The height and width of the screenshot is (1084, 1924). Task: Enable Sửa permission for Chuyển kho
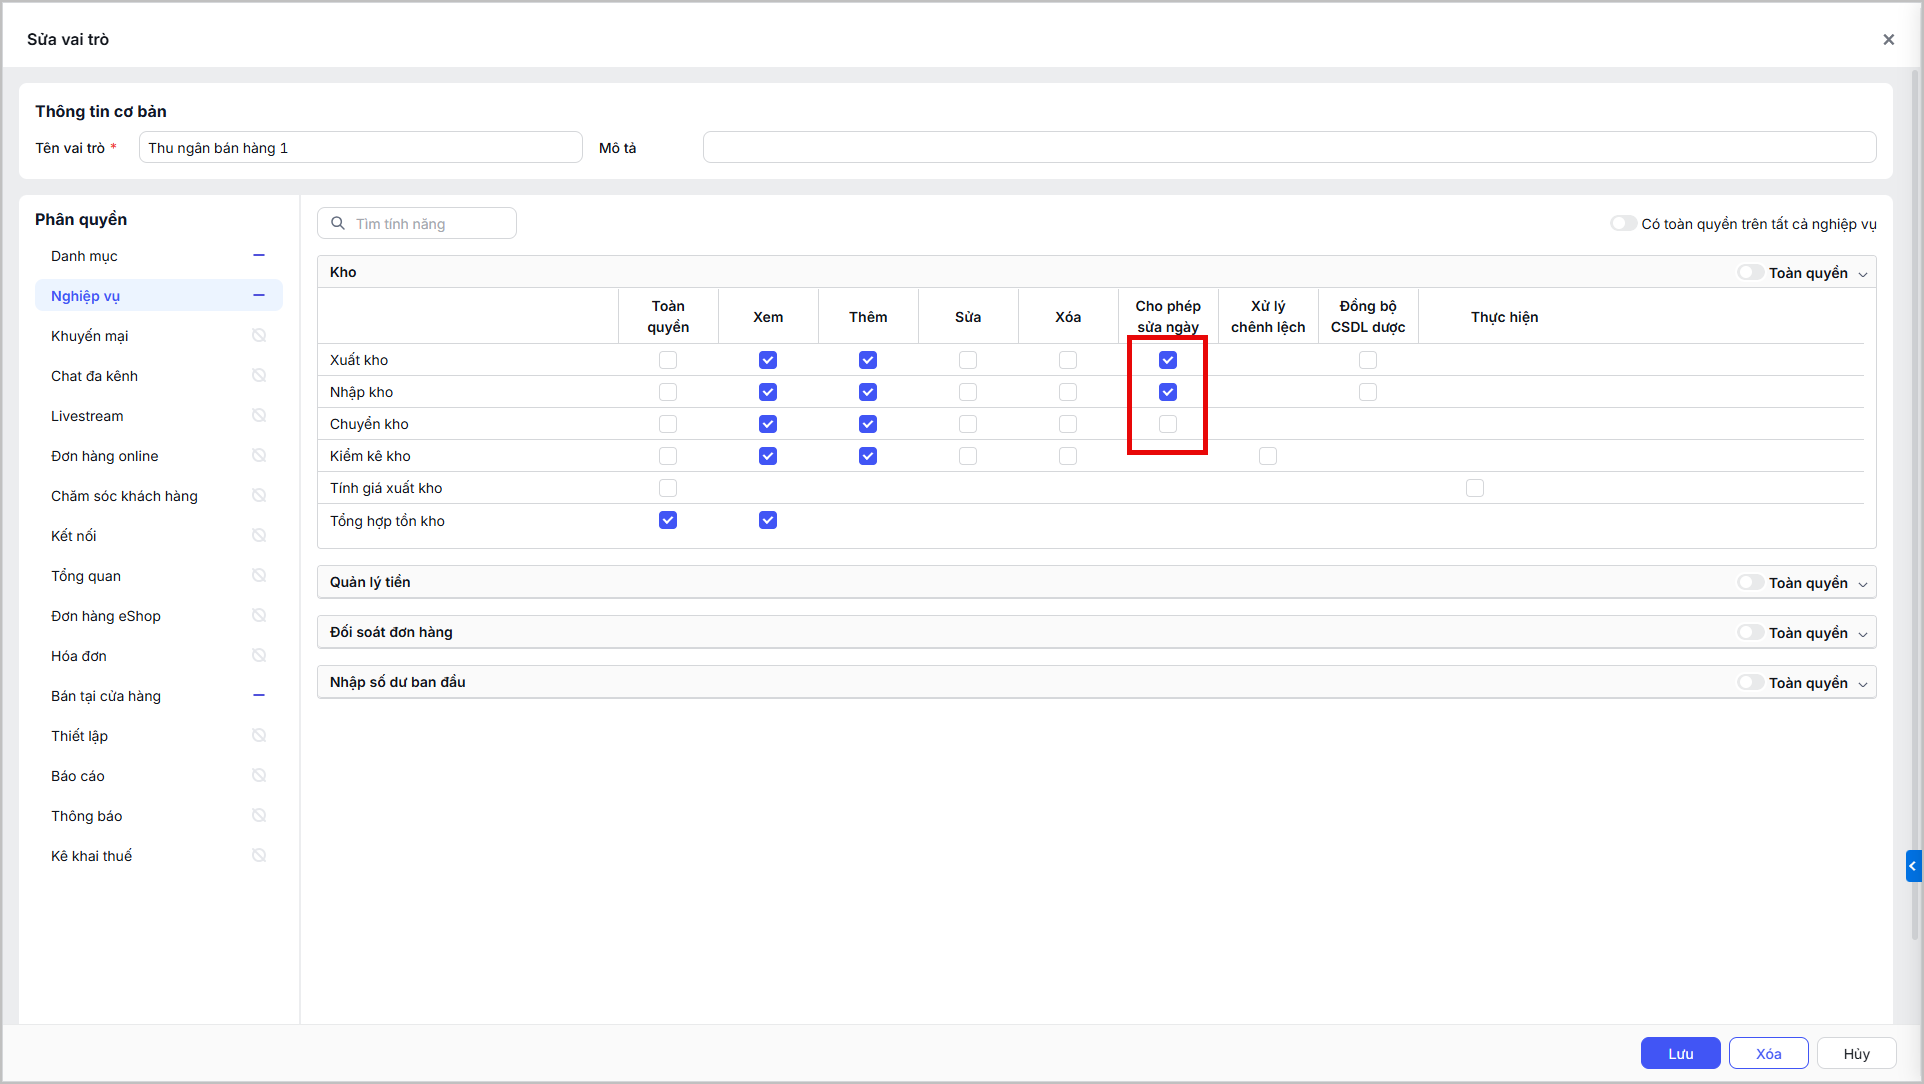point(968,424)
